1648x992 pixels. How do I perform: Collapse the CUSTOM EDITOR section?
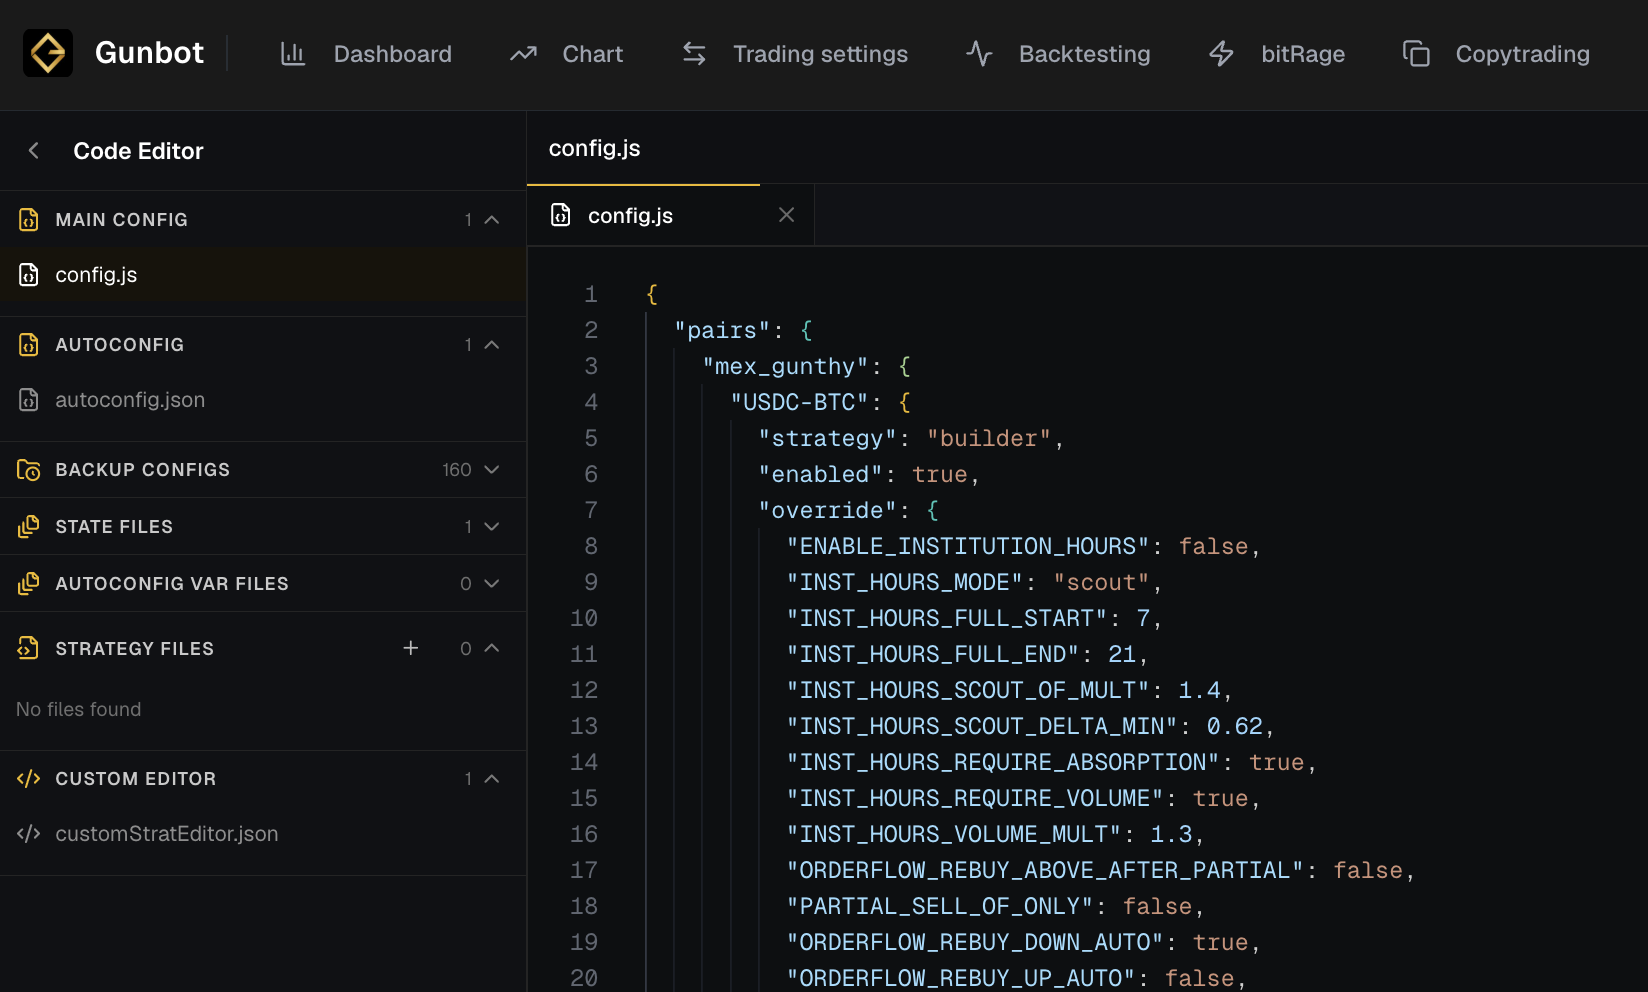pos(492,778)
